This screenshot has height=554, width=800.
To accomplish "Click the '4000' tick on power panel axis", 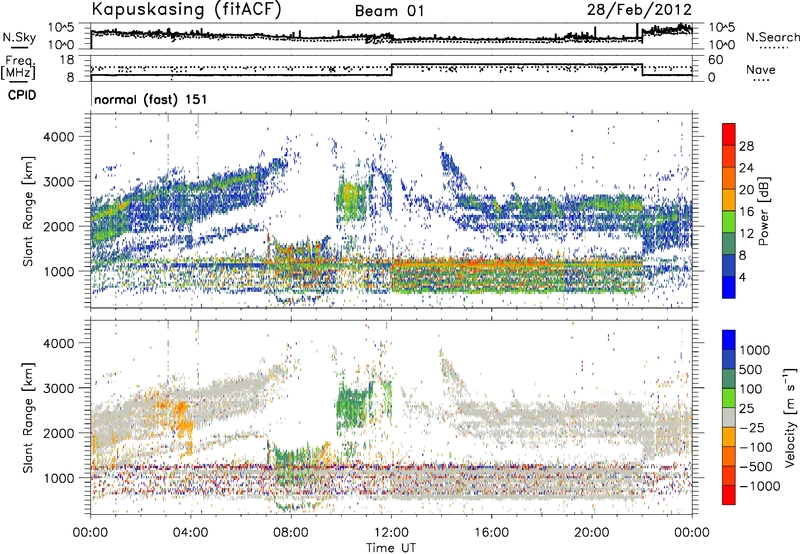I will point(58,137).
